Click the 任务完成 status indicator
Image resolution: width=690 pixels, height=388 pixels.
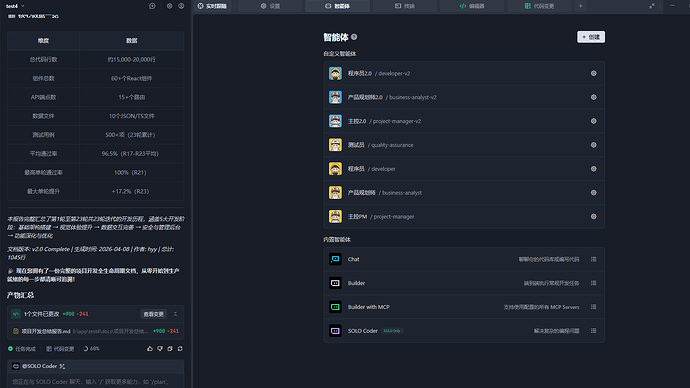(x=22, y=349)
